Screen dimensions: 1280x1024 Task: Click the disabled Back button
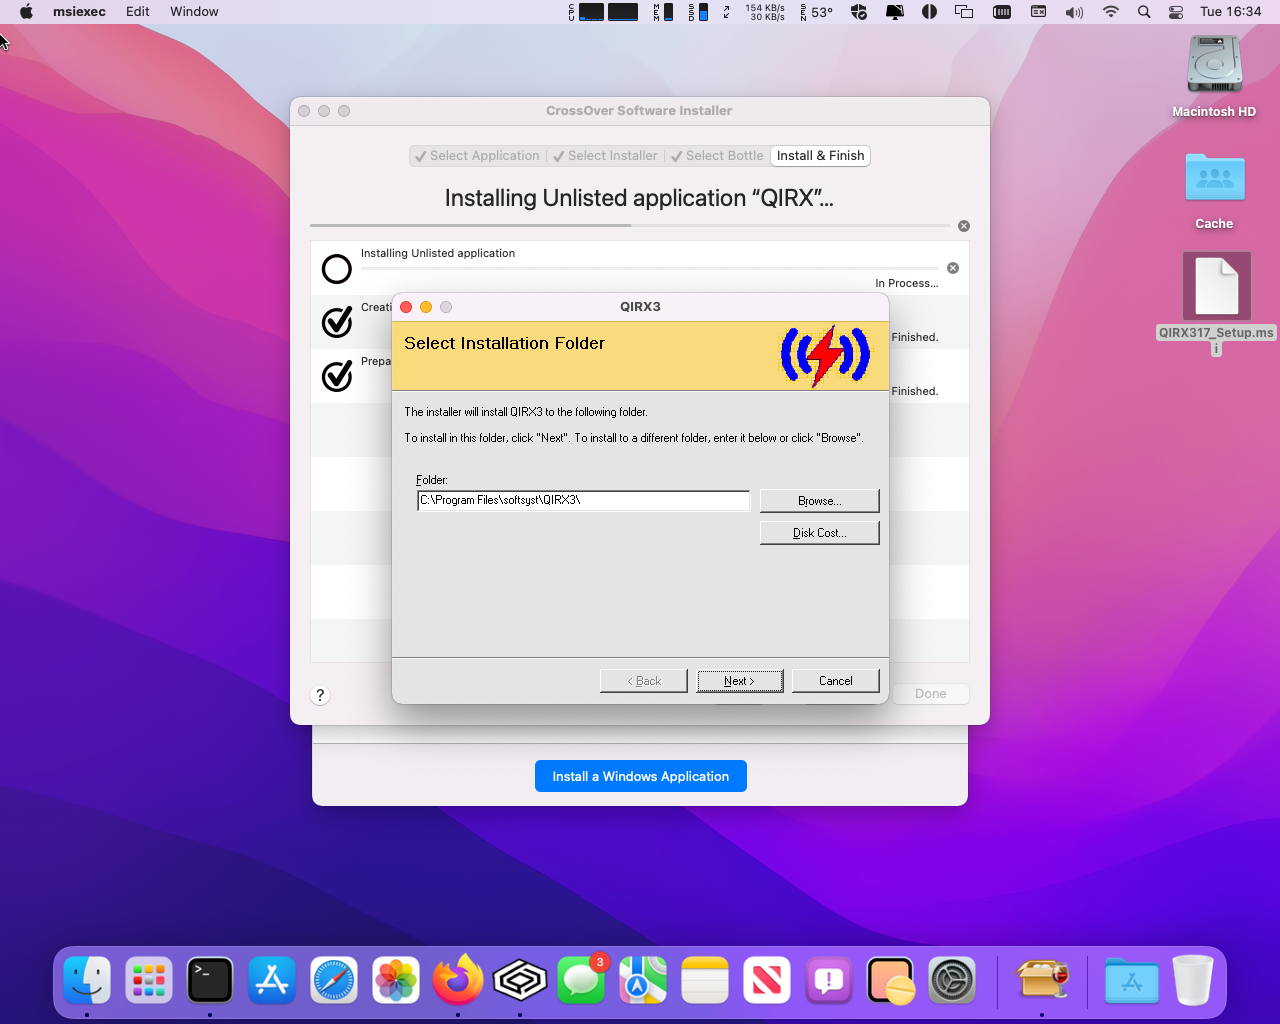(x=643, y=681)
